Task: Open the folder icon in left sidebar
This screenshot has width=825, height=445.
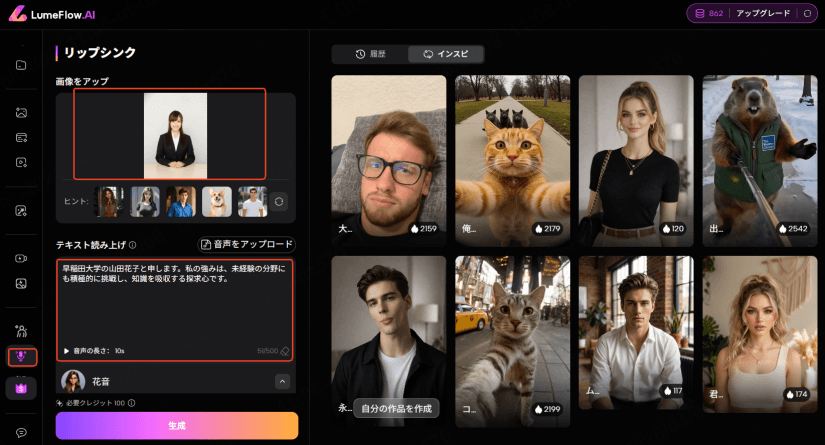Action: click(x=21, y=65)
